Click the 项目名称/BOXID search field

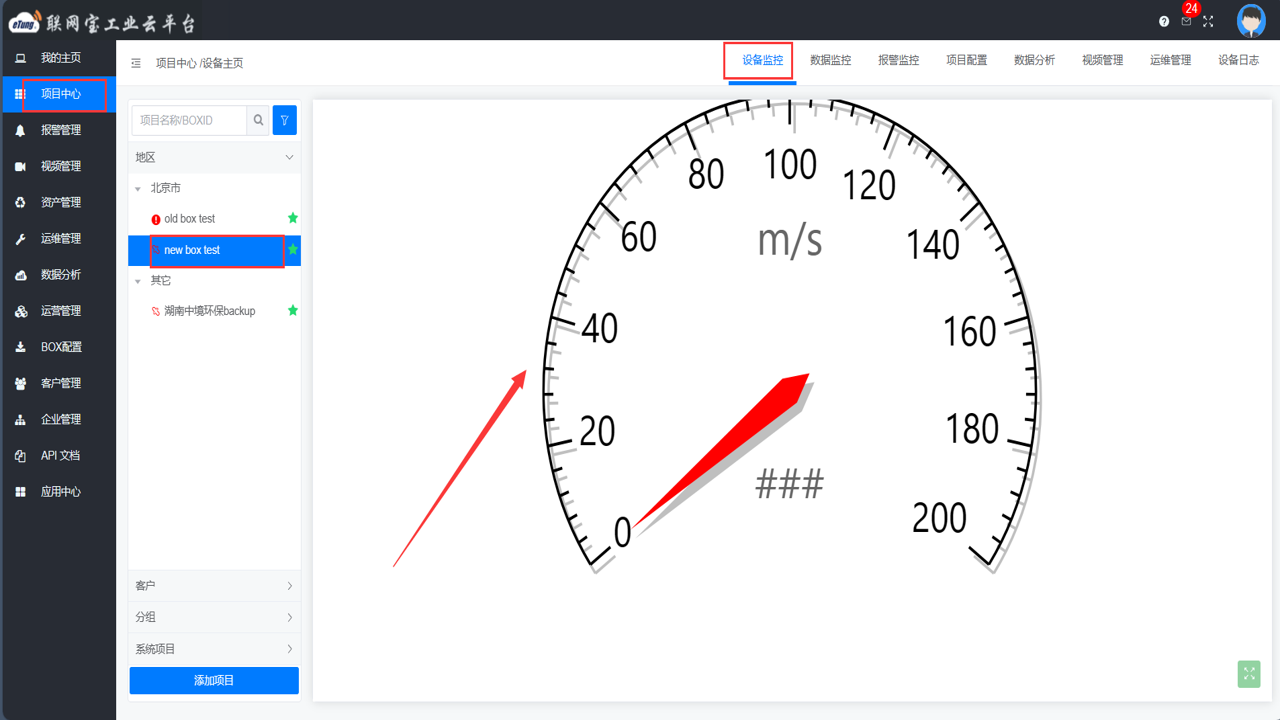[x=189, y=120]
